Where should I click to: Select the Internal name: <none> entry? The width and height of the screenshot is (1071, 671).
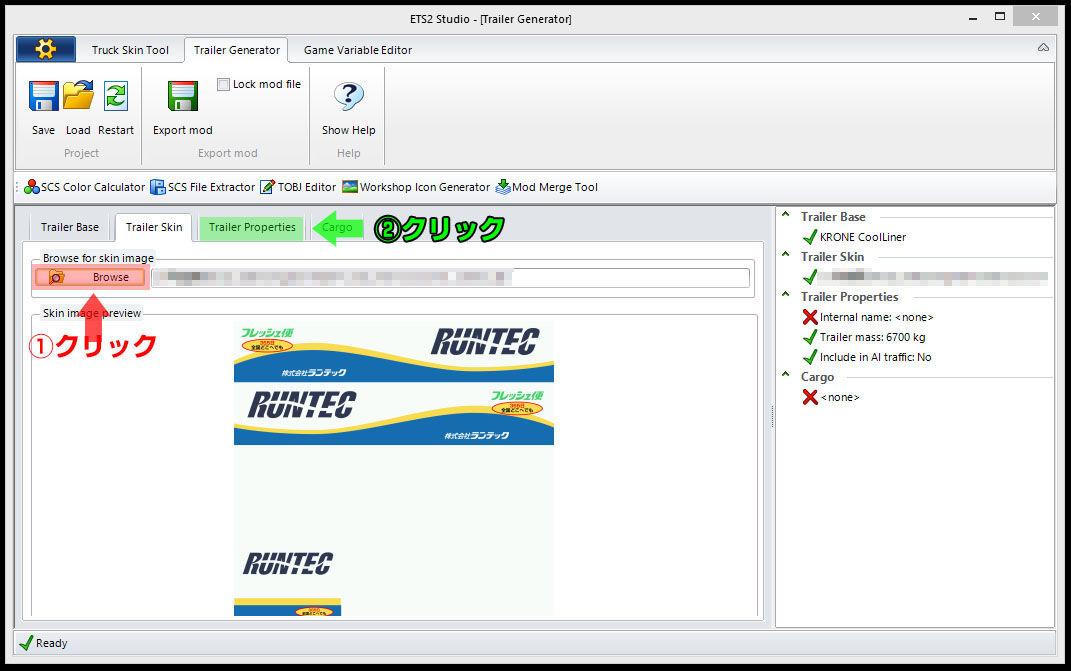876,317
